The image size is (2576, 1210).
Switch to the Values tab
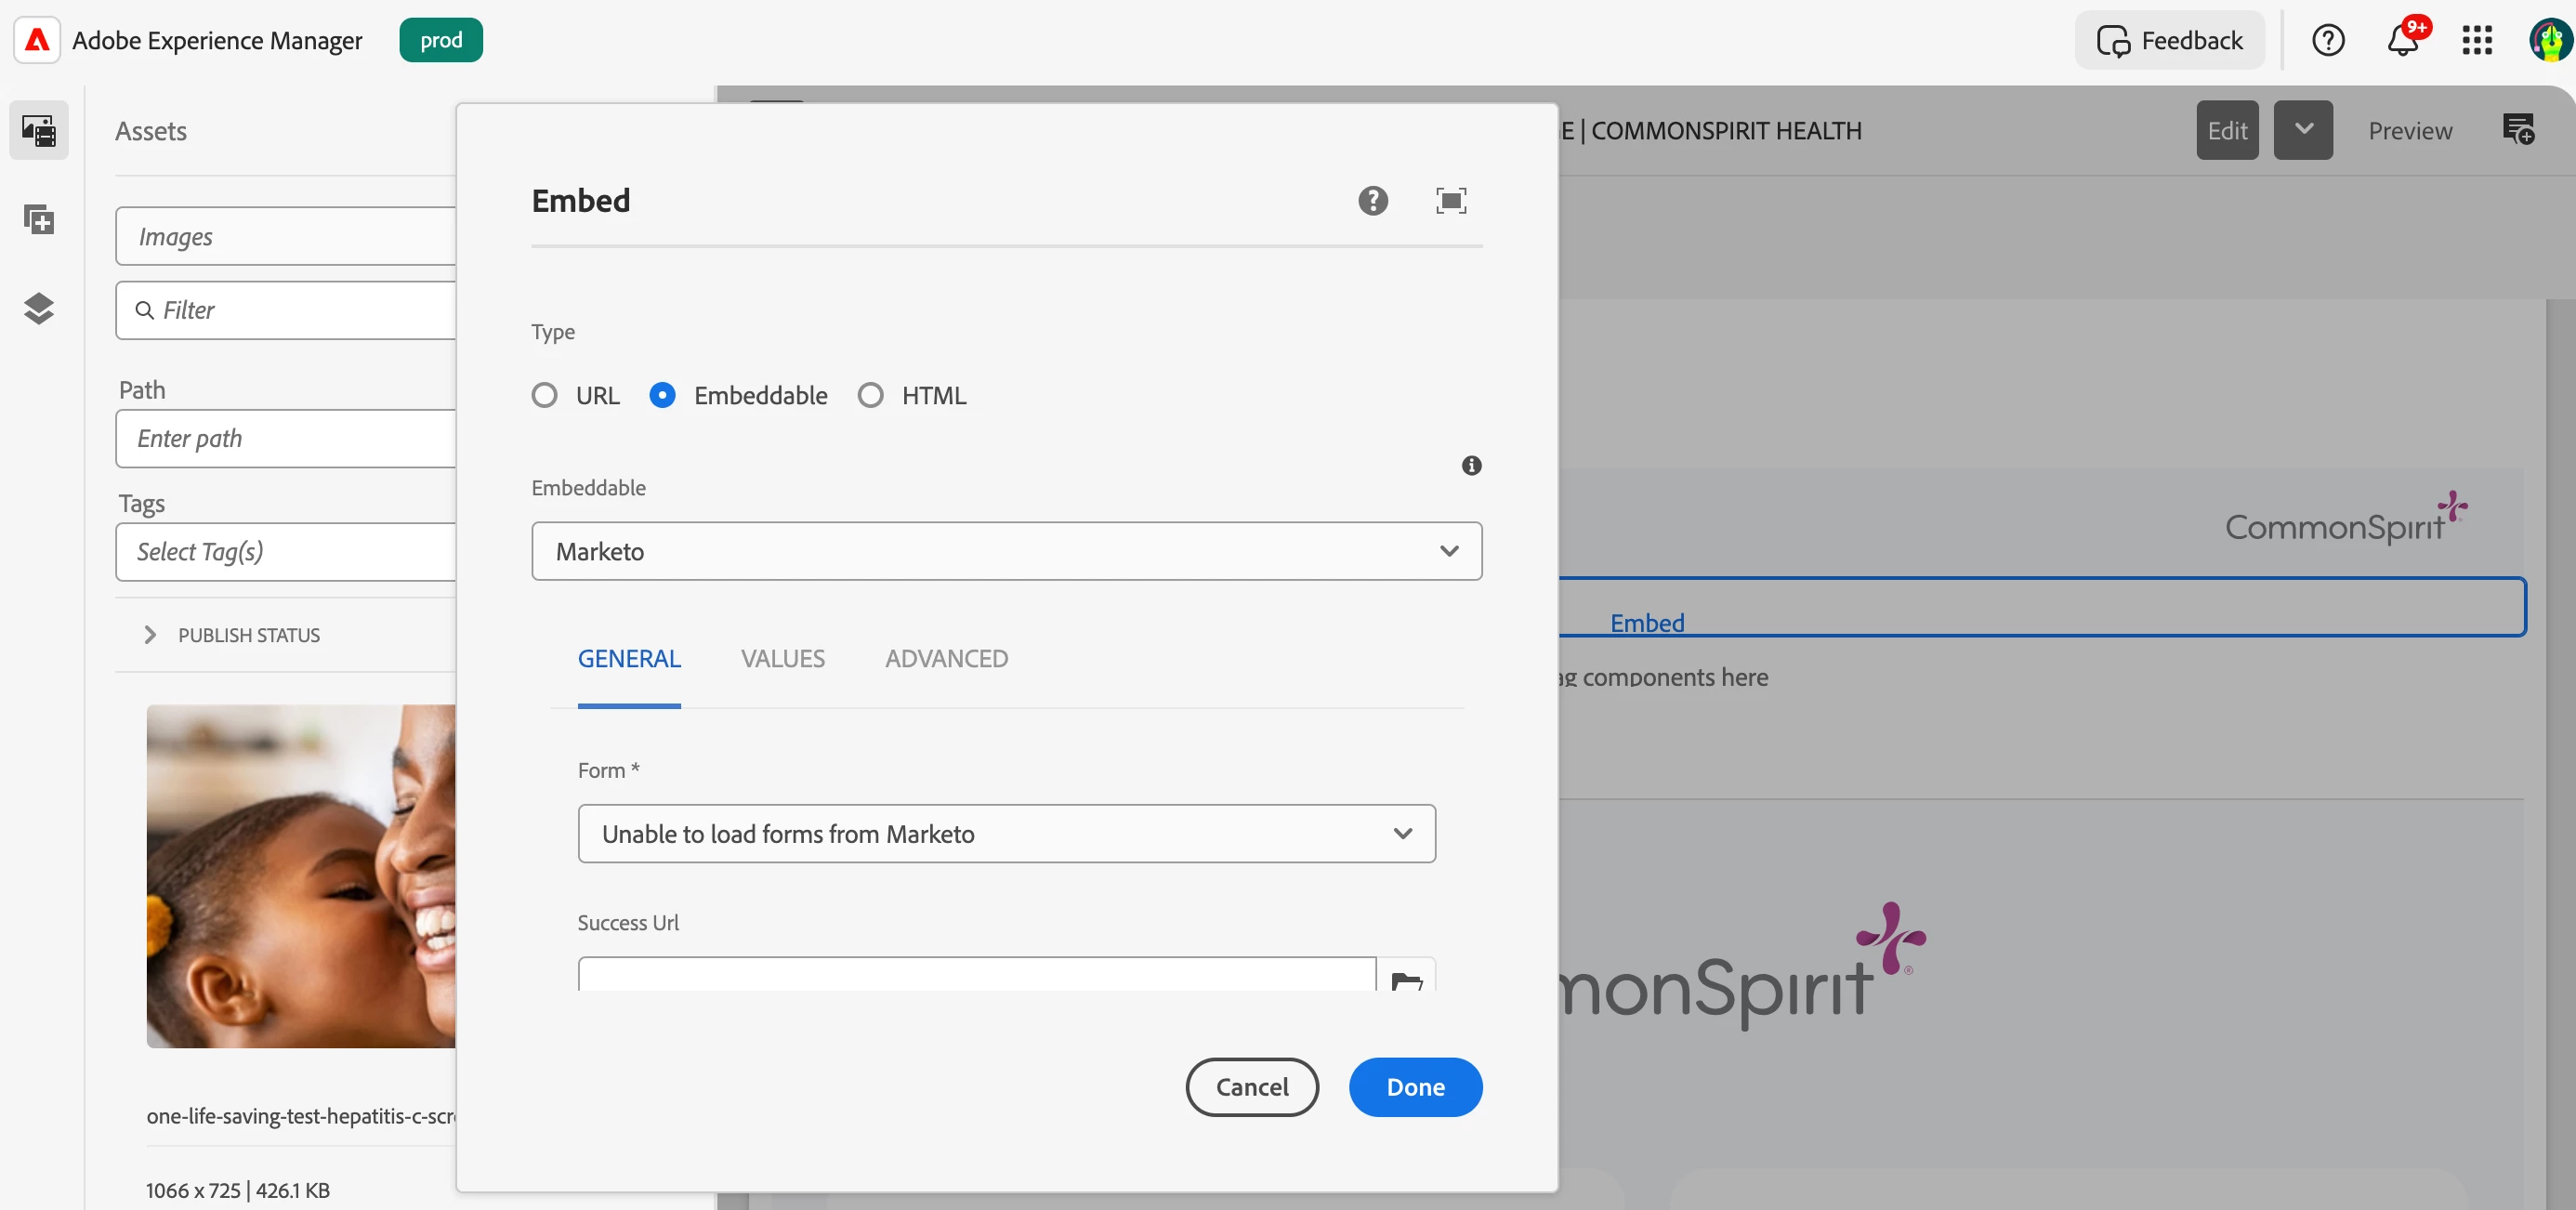782,658
